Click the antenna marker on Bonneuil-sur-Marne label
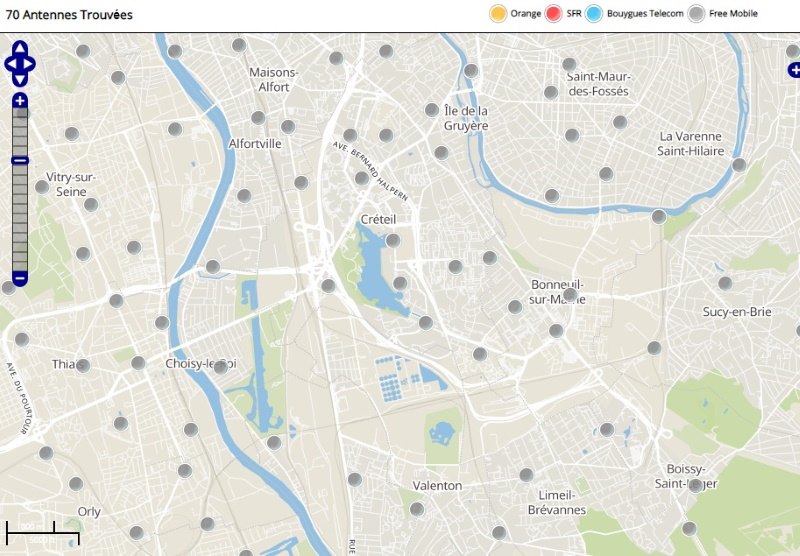Viewport: 800px width, 556px height. coord(569,295)
